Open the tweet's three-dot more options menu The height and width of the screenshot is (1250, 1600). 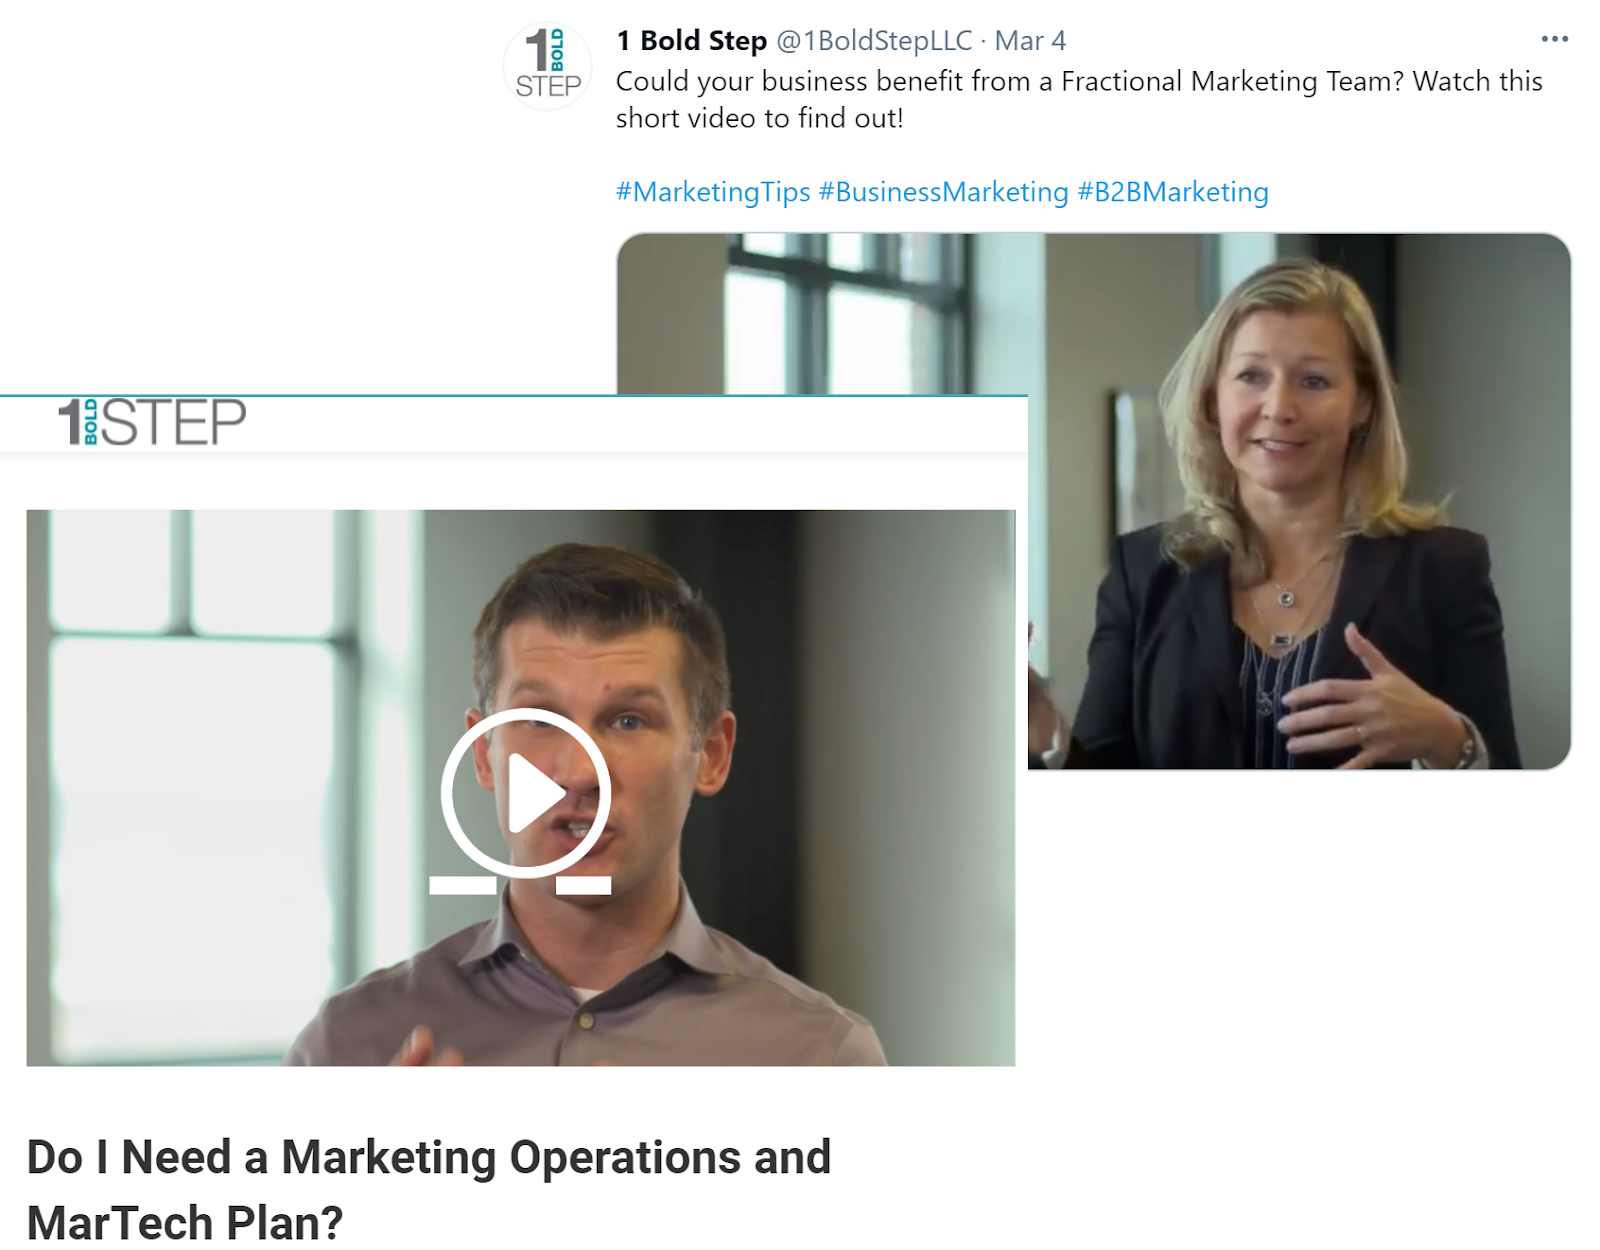(x=1554, y=39)
